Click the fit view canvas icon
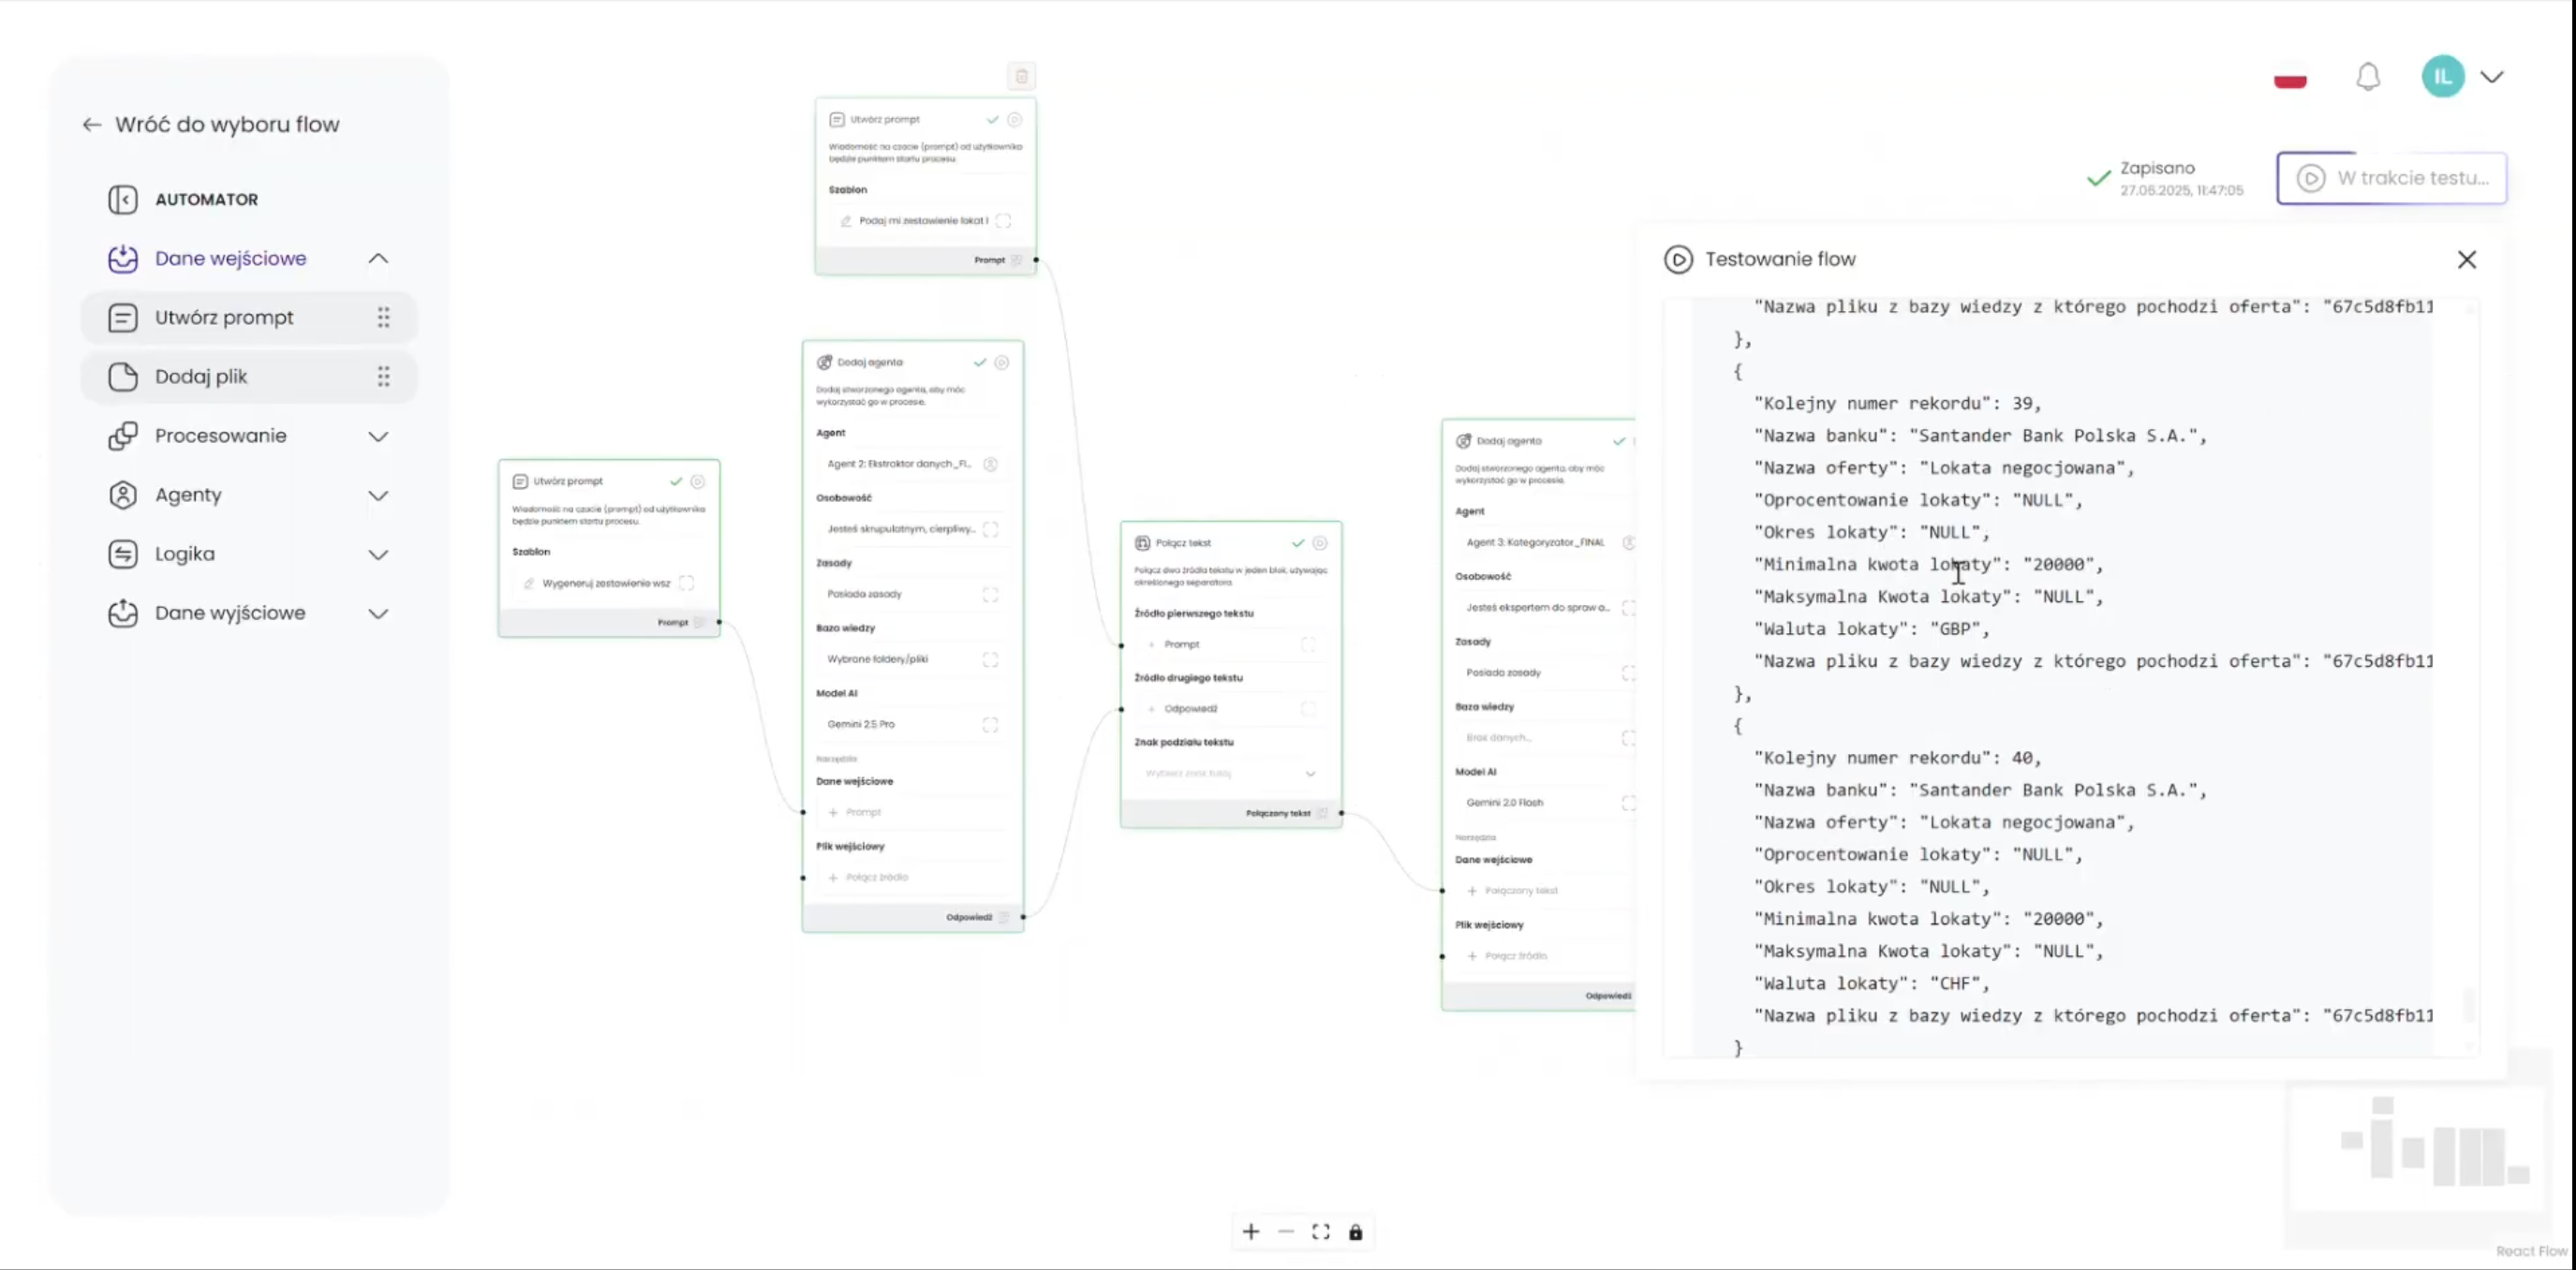Viewport: 2576px width, 1270px height. point(1321,1232)
